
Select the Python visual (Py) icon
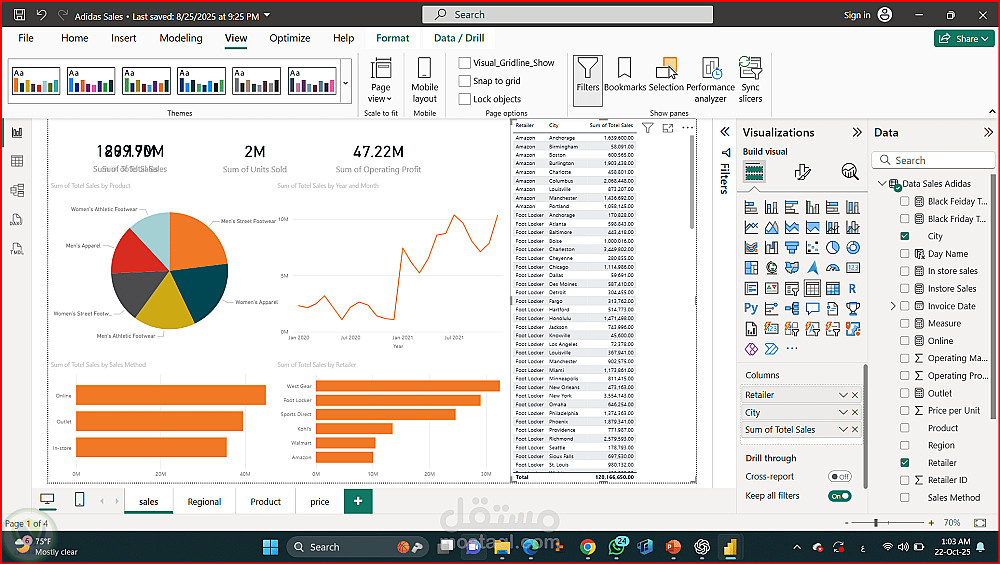(x=751, y=308)
